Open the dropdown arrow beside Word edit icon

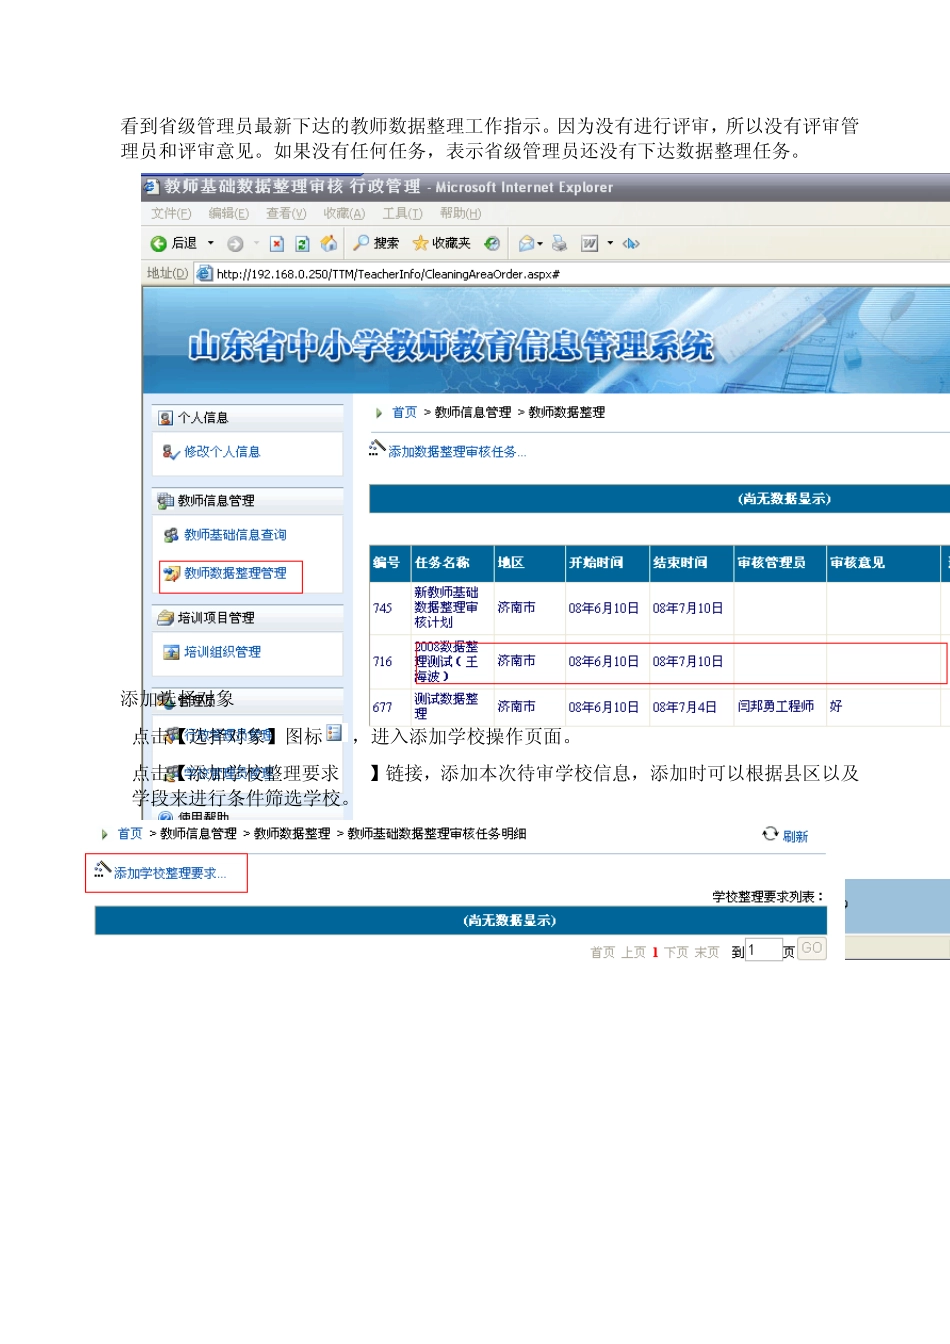click(610, 243)
